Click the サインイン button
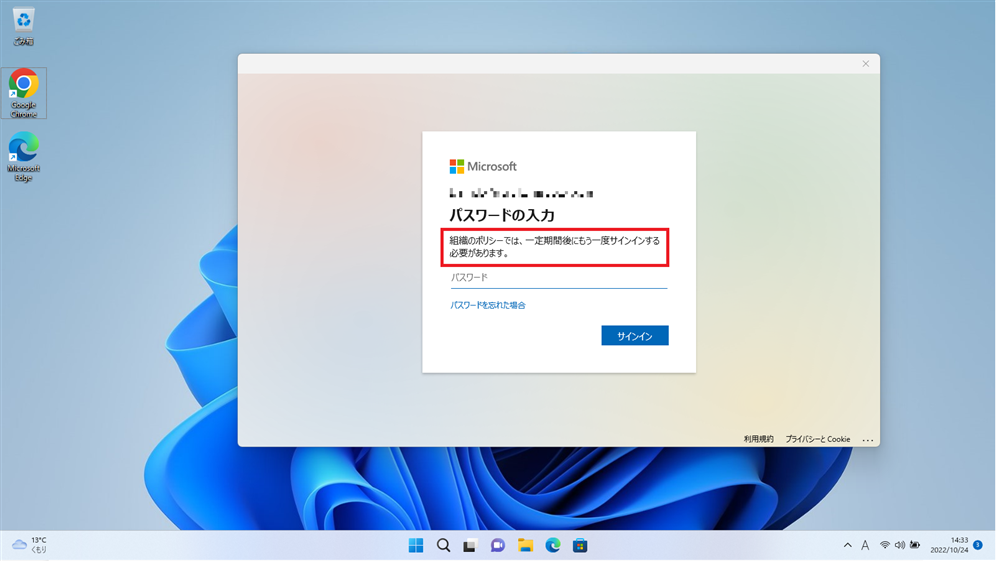 pyautogui.click(x=634, y=336)
